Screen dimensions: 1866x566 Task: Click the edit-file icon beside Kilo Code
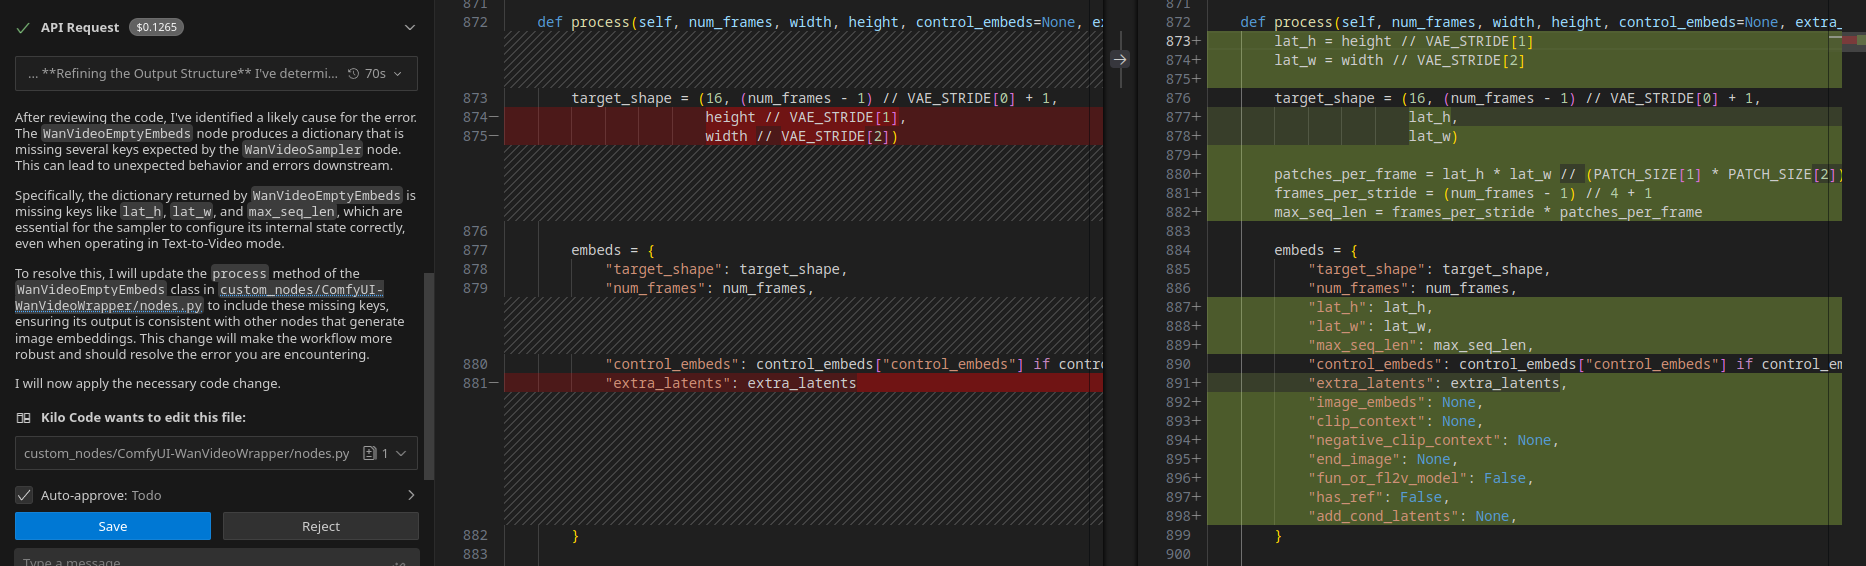(x=23, y=418)
